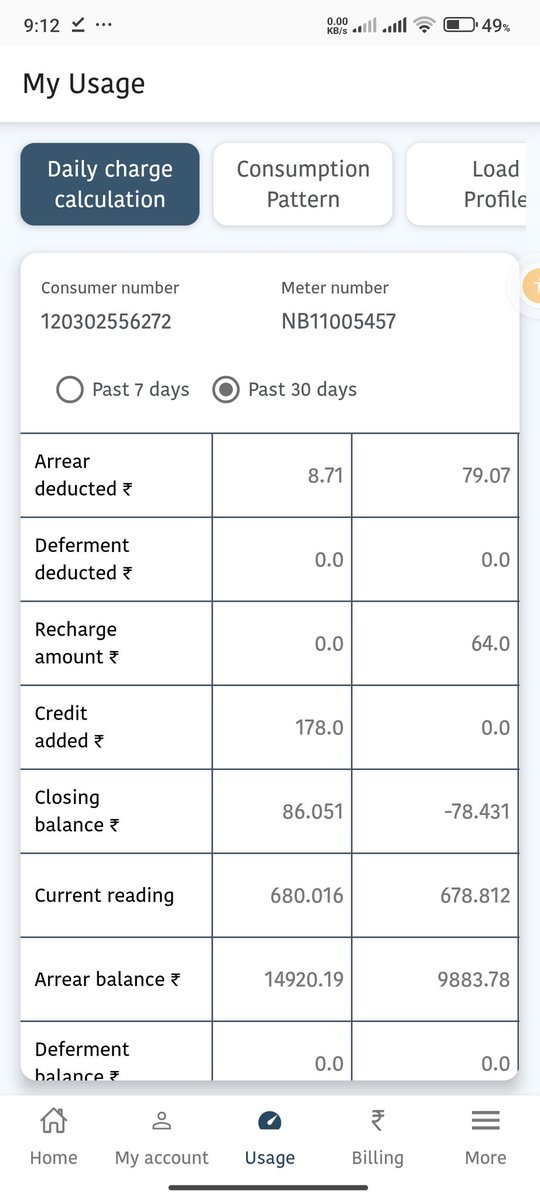Tap the Recharge amount value 64.0
Viewport: 540px width, 1200px height.
click(x=491, y=643)
